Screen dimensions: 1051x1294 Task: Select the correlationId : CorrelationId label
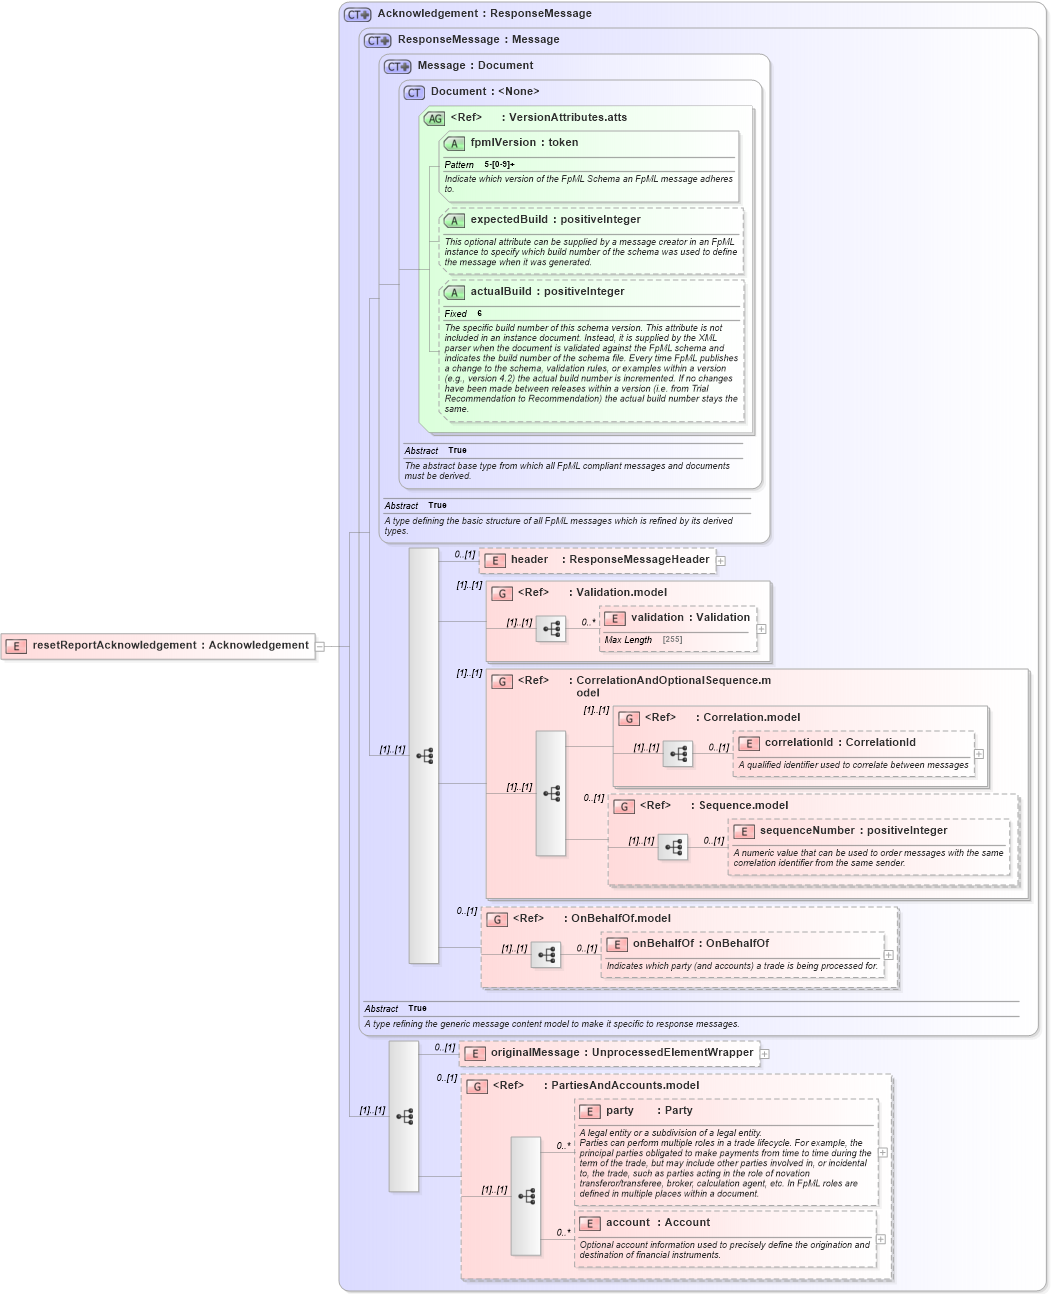tap(840, 743)
